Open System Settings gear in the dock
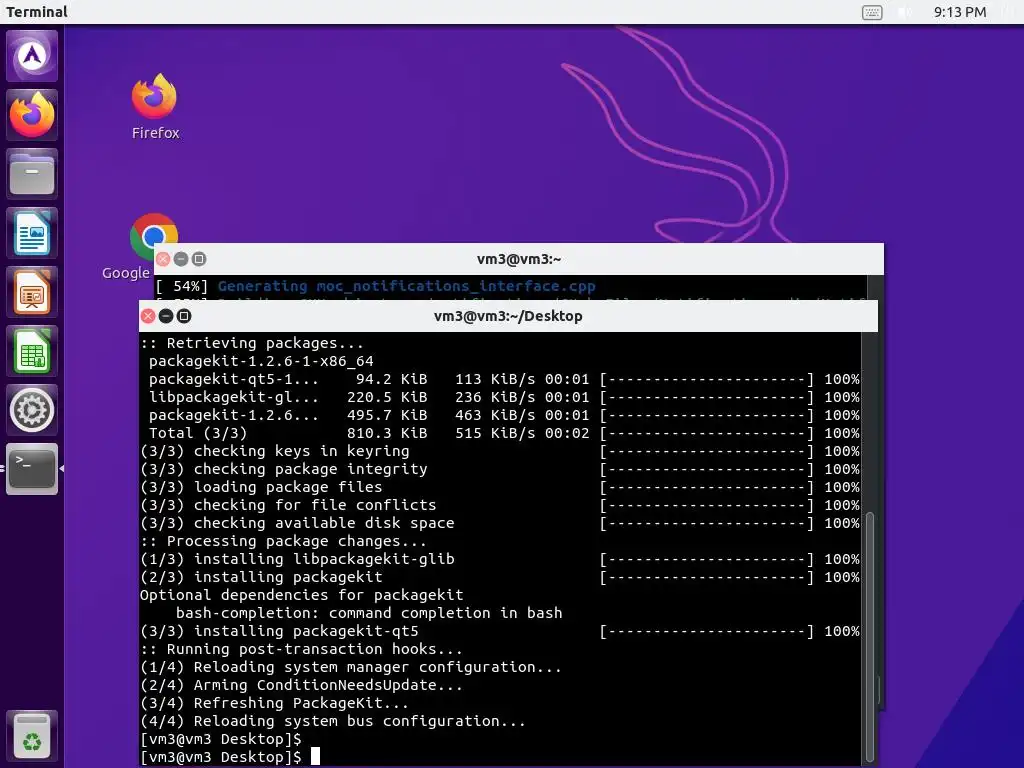Screen dimensions: 1024x768 [32, 410]
